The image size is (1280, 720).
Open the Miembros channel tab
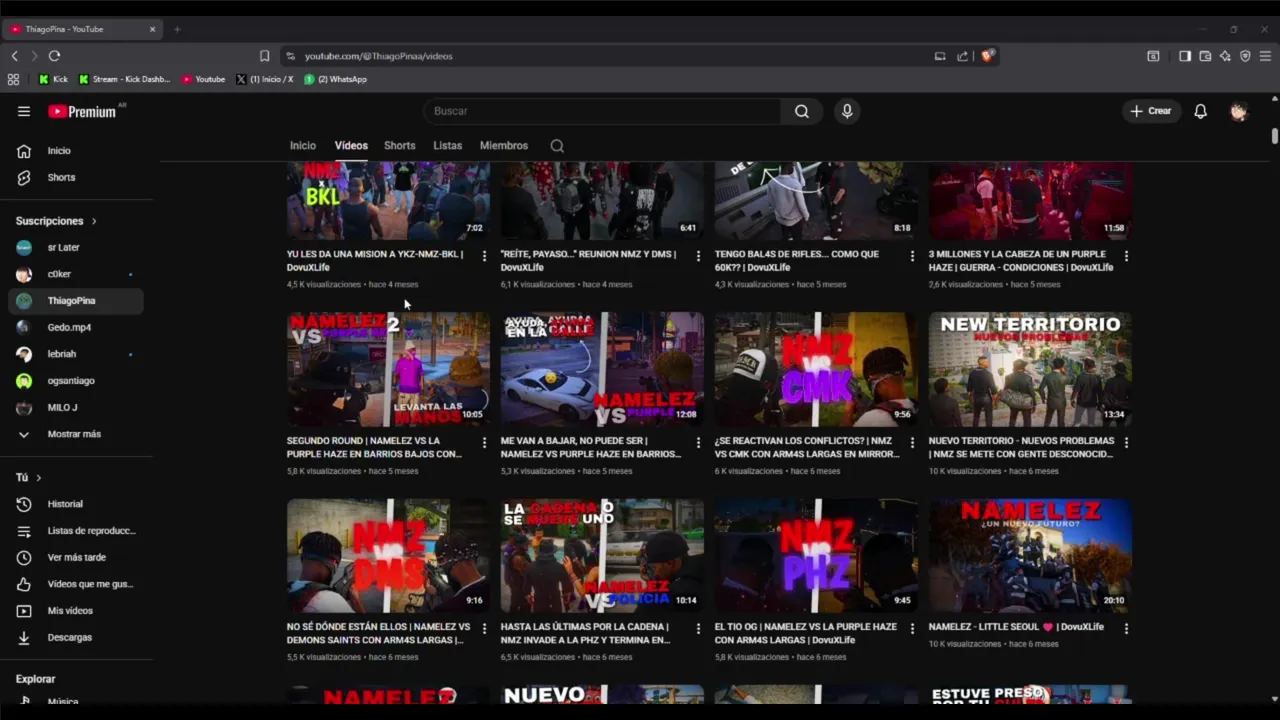click(x=503, y=146)
